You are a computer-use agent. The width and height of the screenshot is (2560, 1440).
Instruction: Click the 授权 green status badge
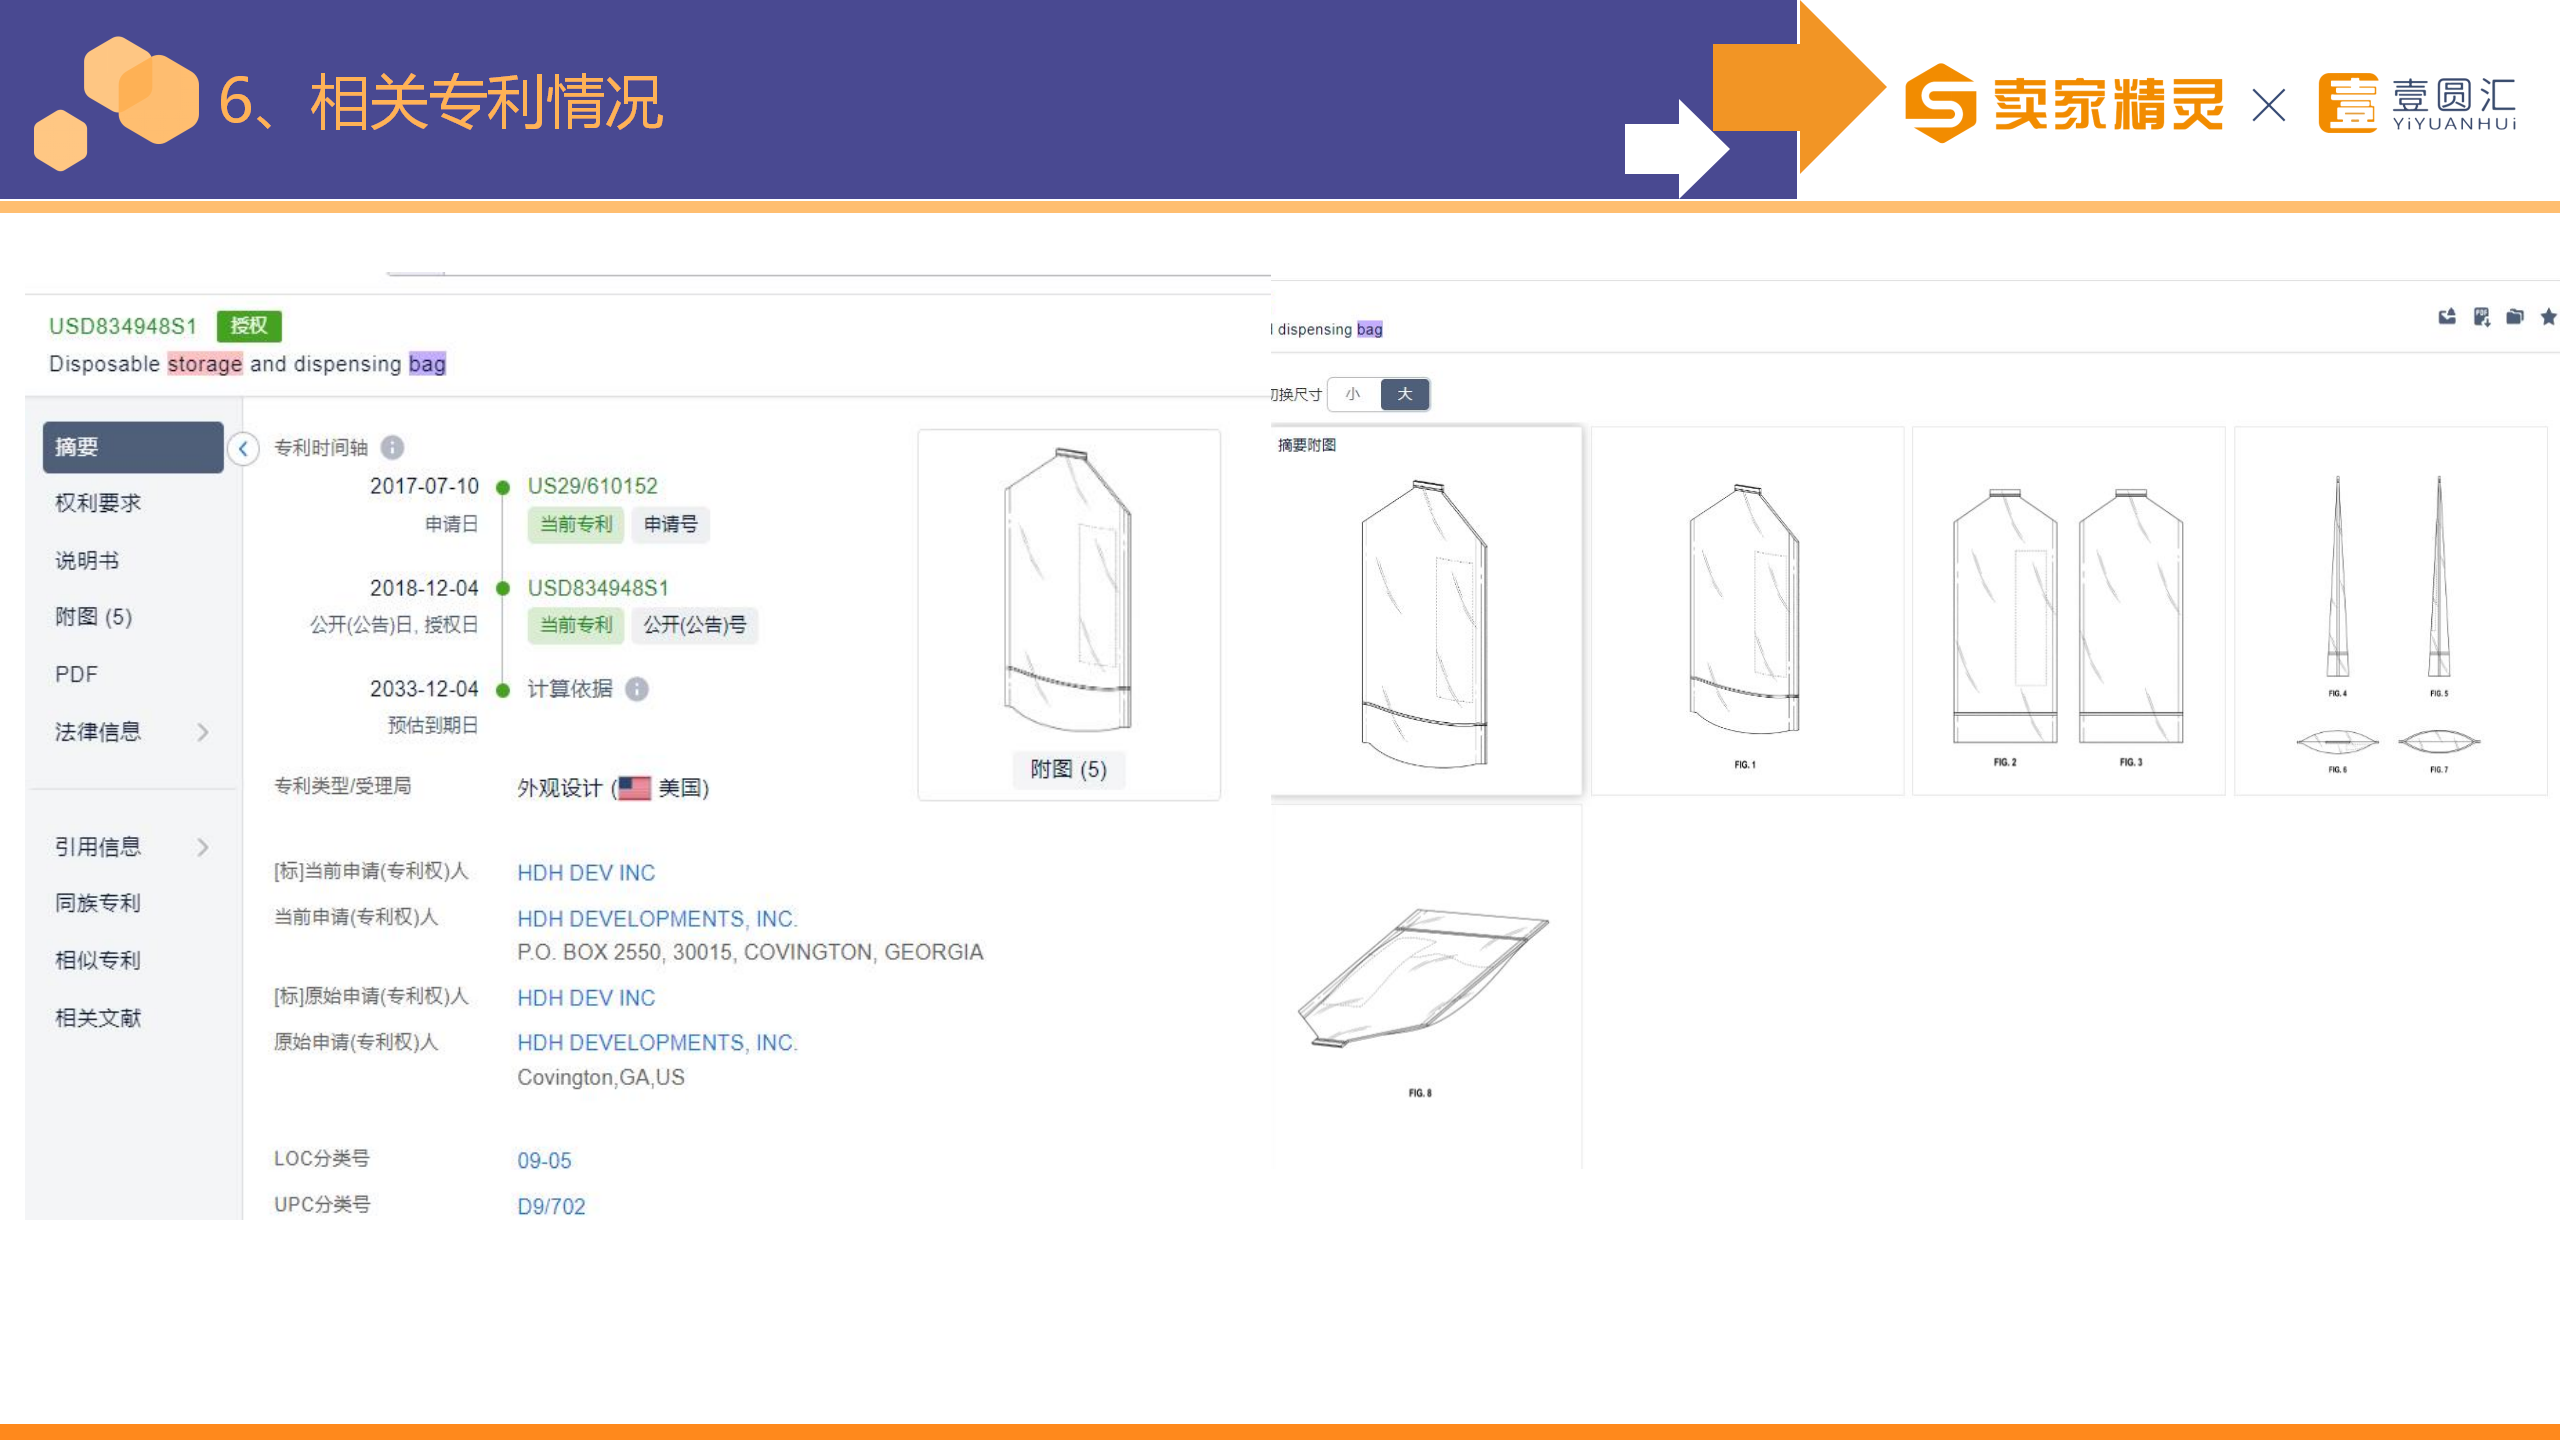click(x=249, y=326)
